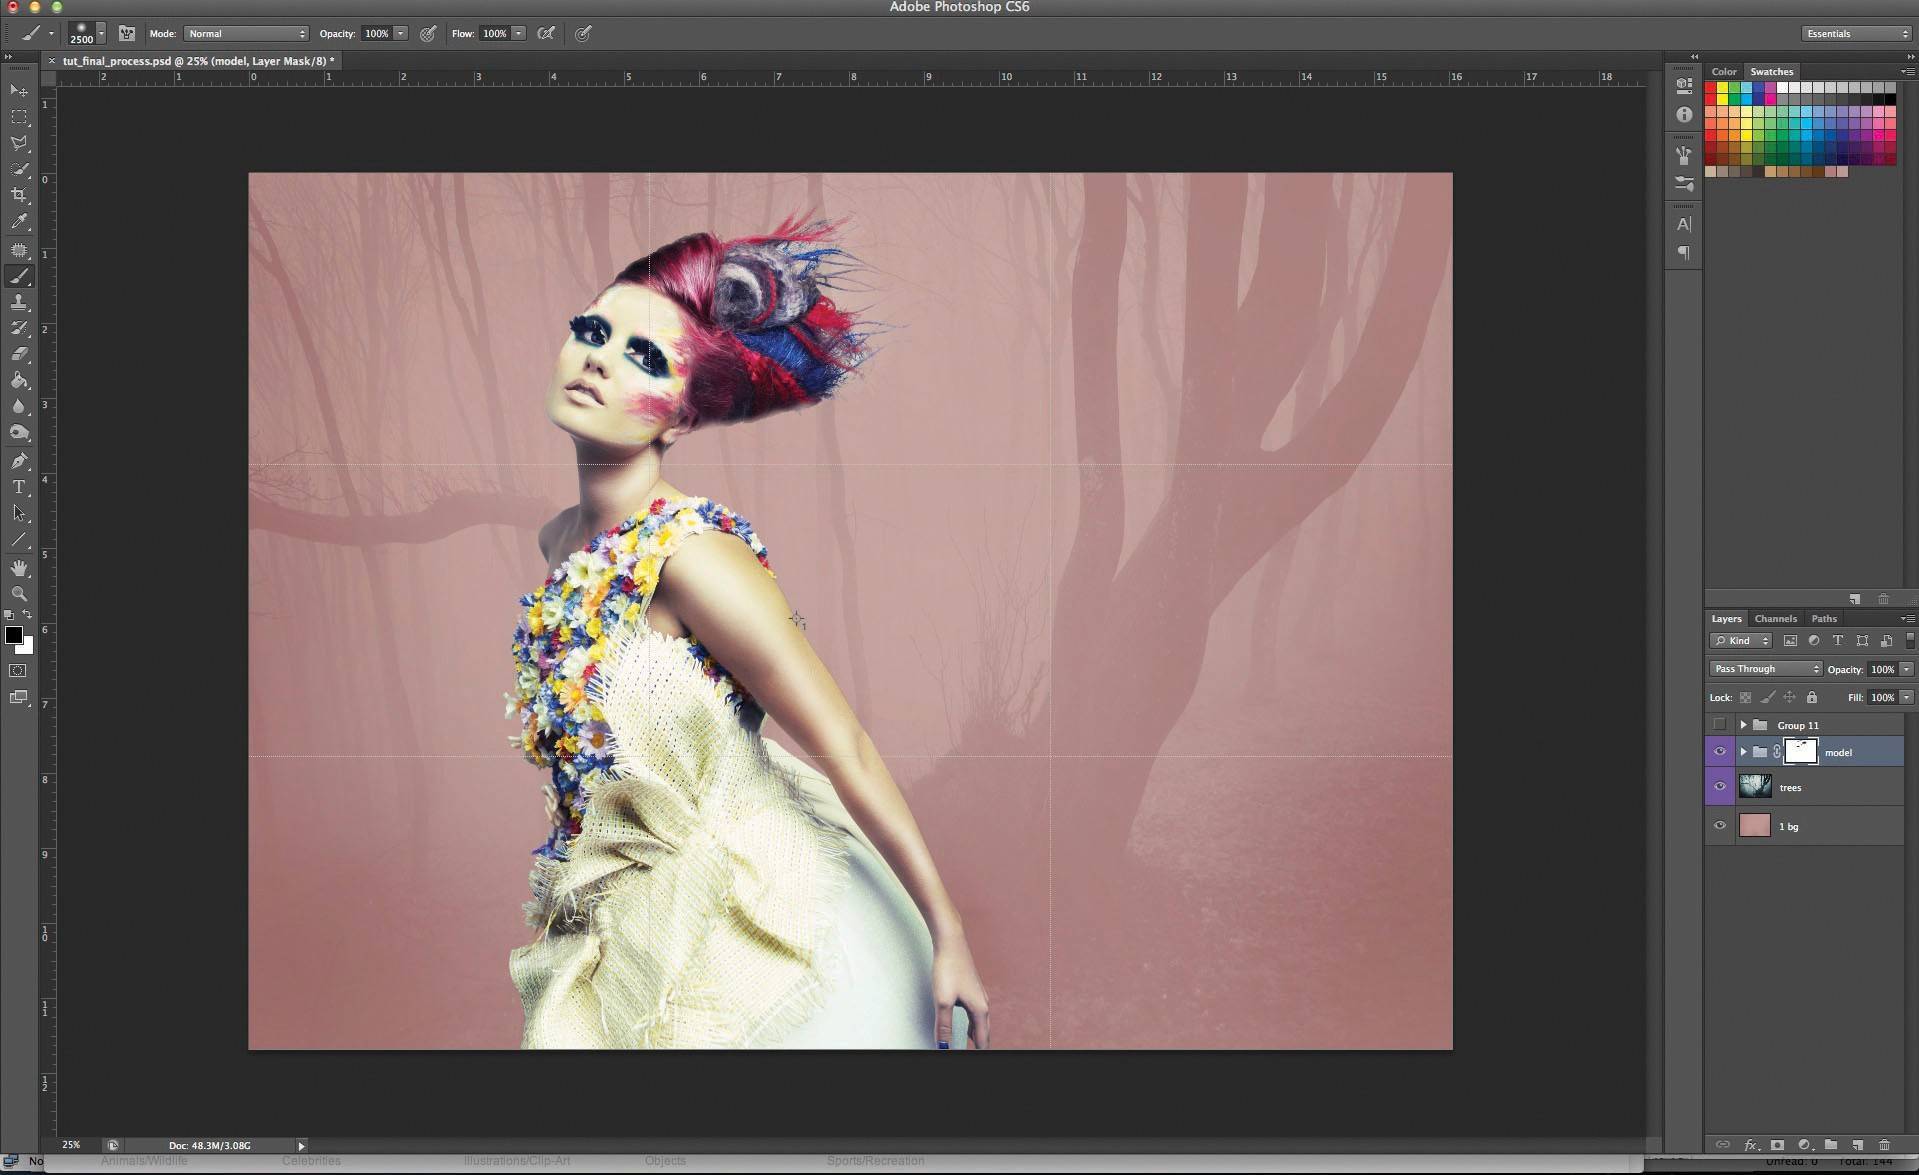1919x1175 pixels.
Task: Toggle tablet pressure for size
Action: tap(583, 34)
